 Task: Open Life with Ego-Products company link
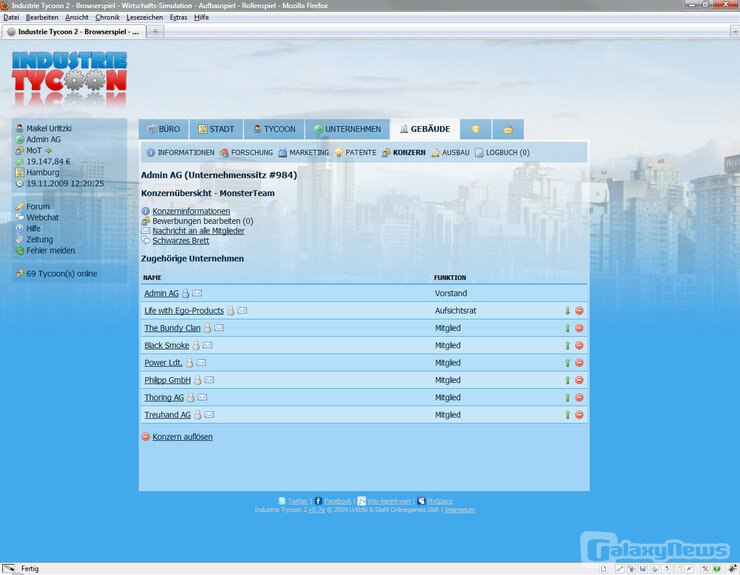pyautogui.click(x=184, y=311)
